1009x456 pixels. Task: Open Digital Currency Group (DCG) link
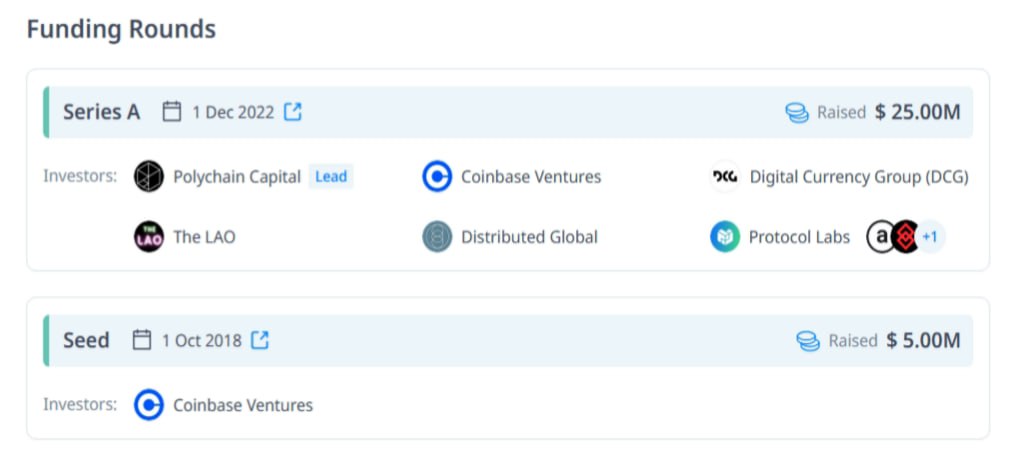859,177
